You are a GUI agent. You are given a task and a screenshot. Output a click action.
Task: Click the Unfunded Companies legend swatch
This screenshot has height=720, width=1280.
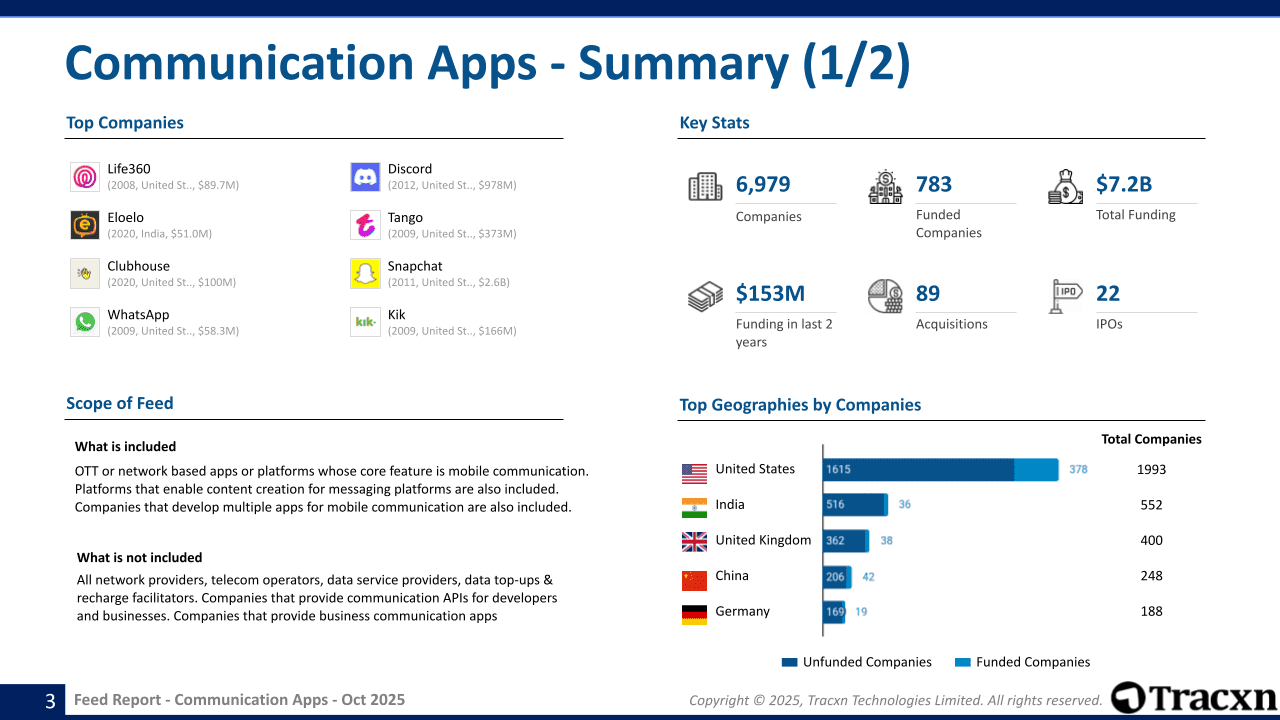pos(789,662)
